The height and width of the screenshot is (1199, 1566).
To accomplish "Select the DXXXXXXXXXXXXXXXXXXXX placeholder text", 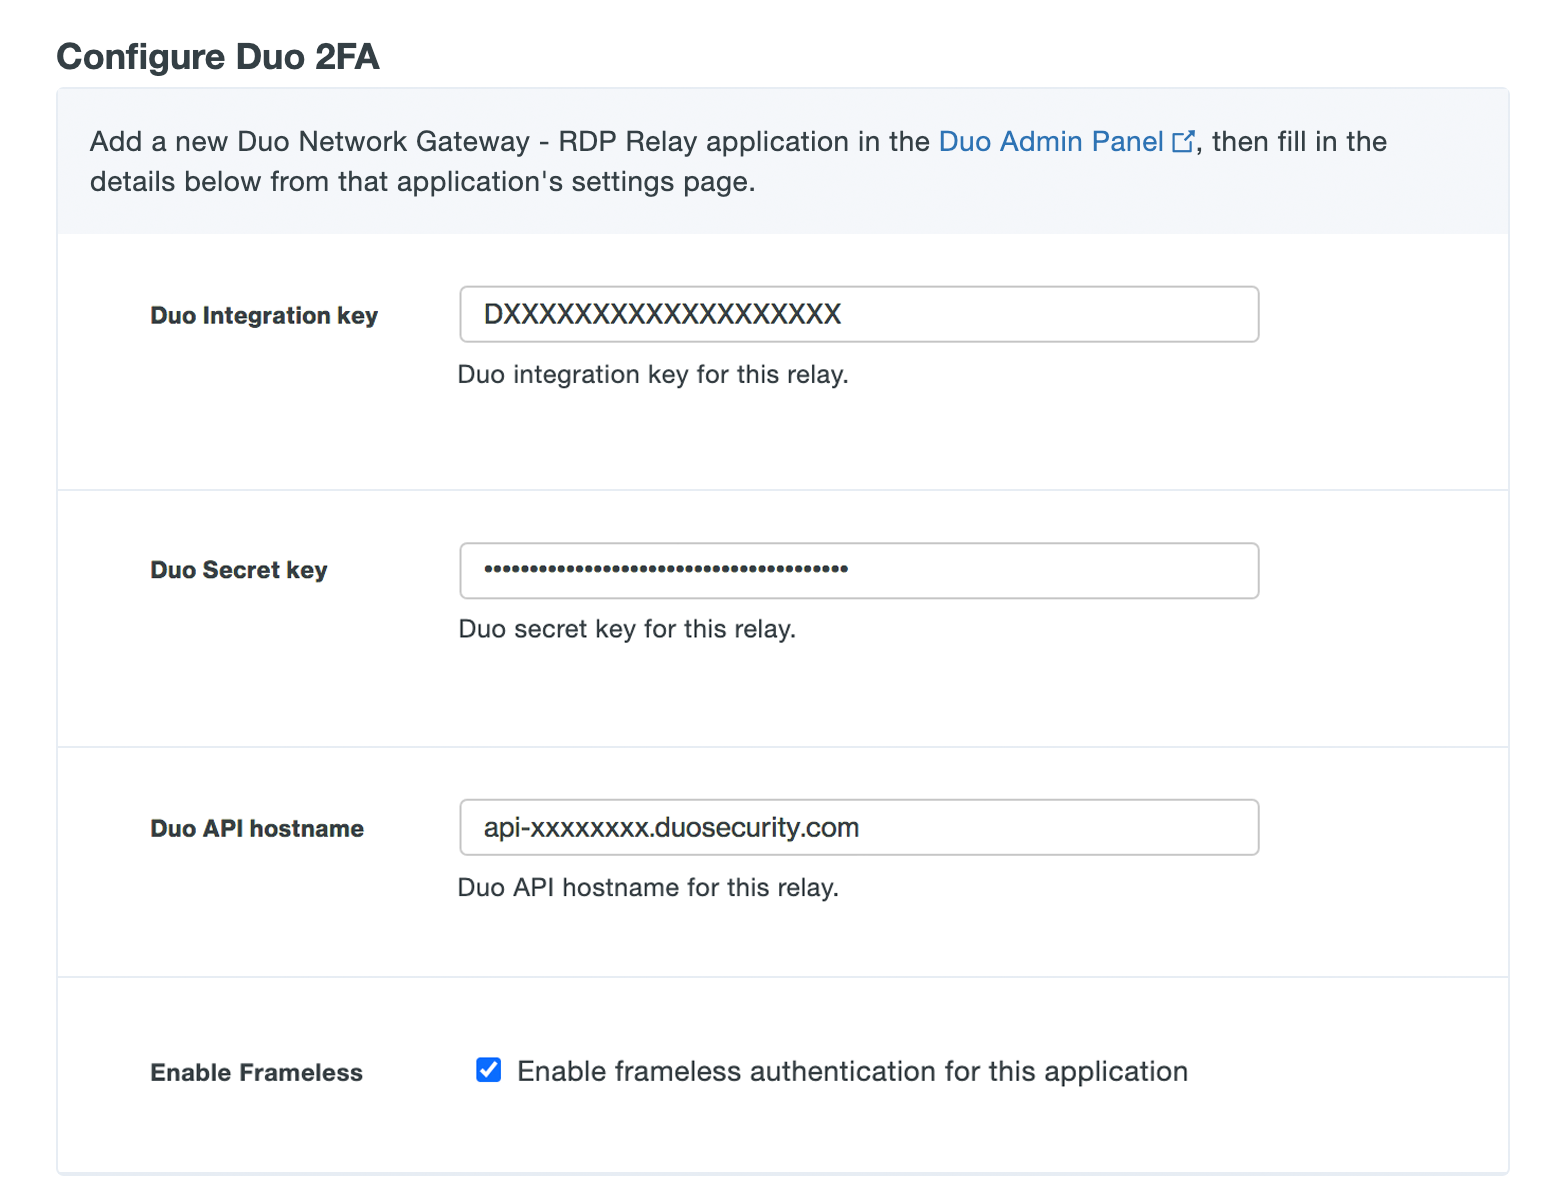I will pos(662,314).
